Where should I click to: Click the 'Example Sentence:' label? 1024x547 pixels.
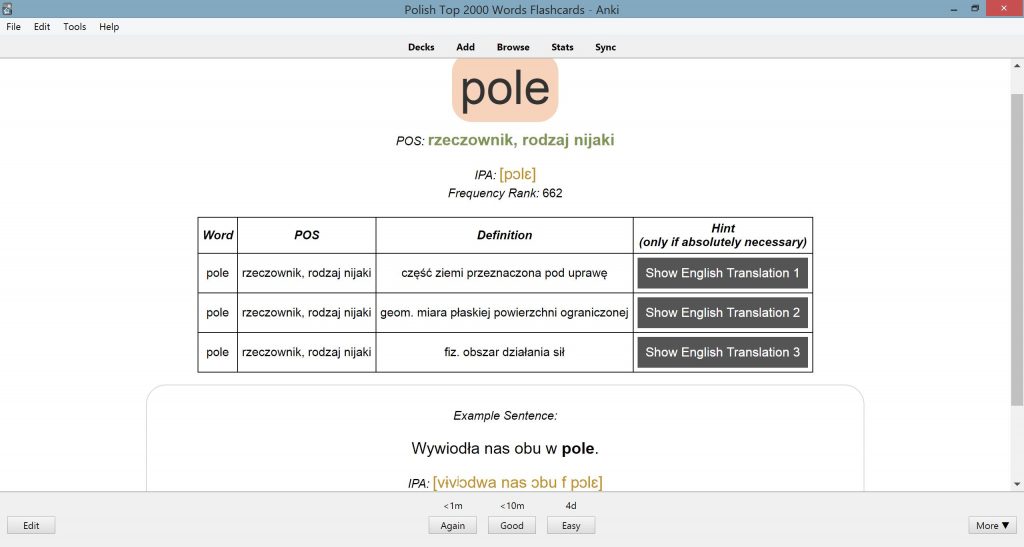pos(505,416)
